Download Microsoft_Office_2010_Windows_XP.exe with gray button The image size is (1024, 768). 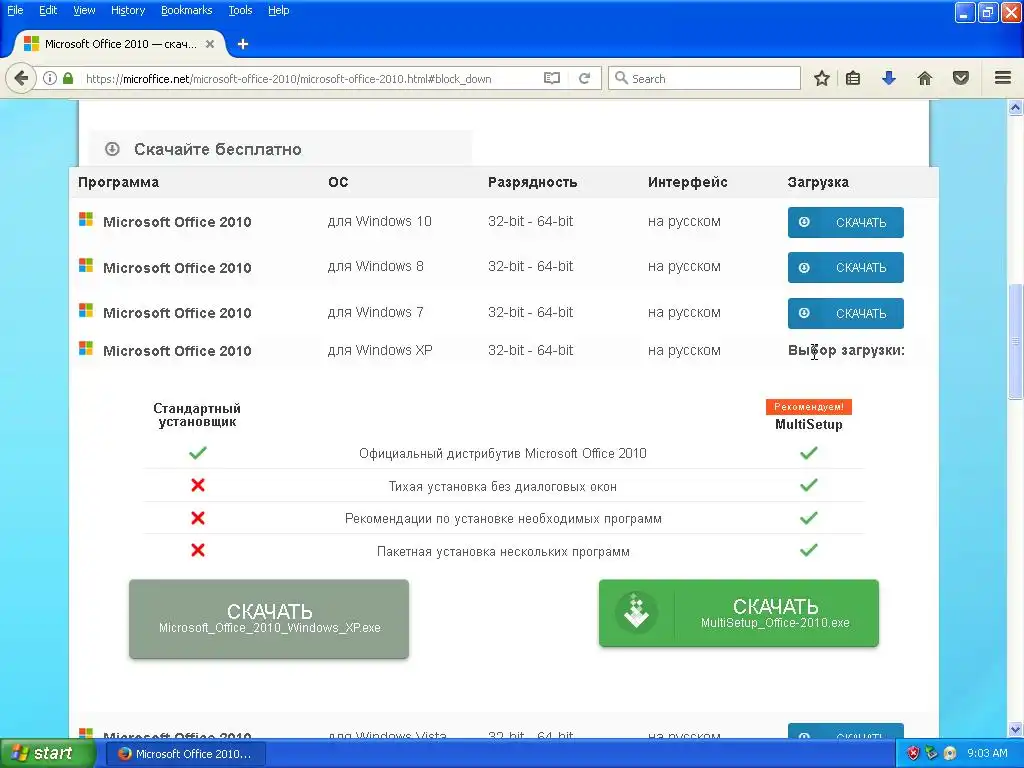click(x=269, y=619)
